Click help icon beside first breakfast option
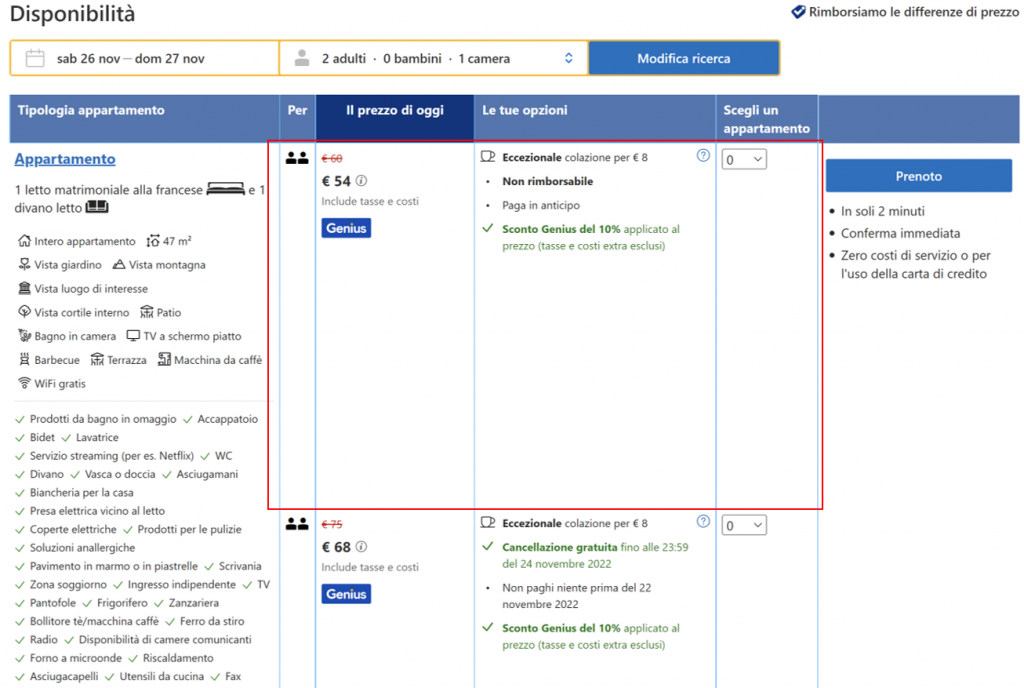 pyautogui.click(x=703, y=156)
